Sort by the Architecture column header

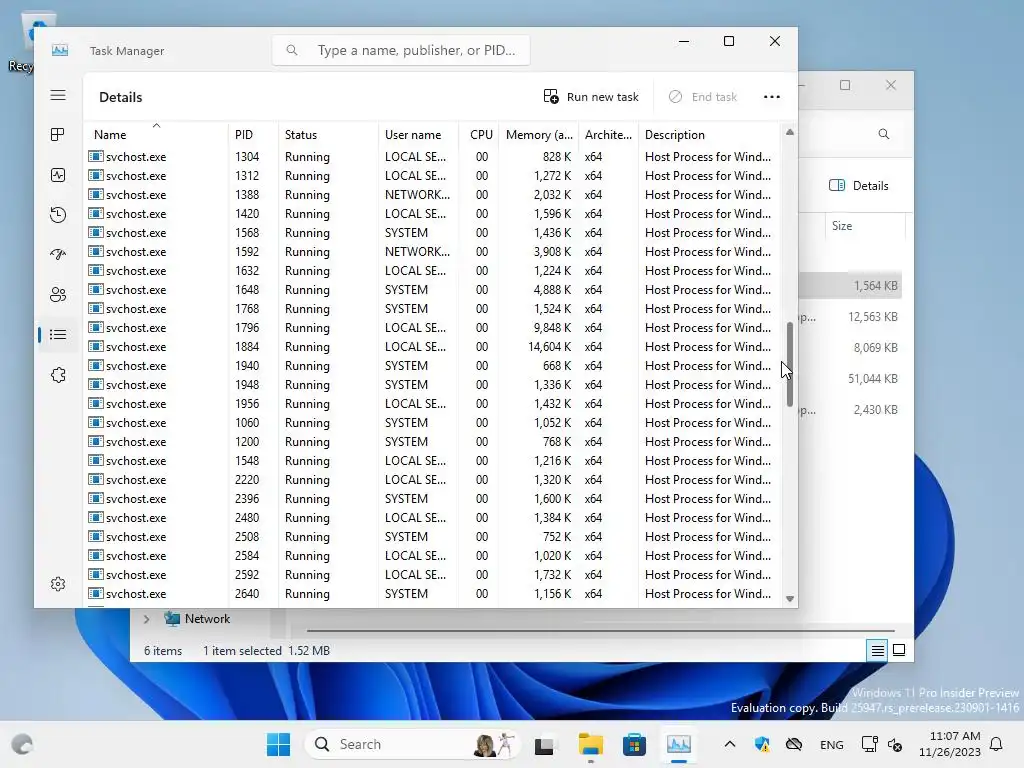pyautogui.click(x=608, y=135)
